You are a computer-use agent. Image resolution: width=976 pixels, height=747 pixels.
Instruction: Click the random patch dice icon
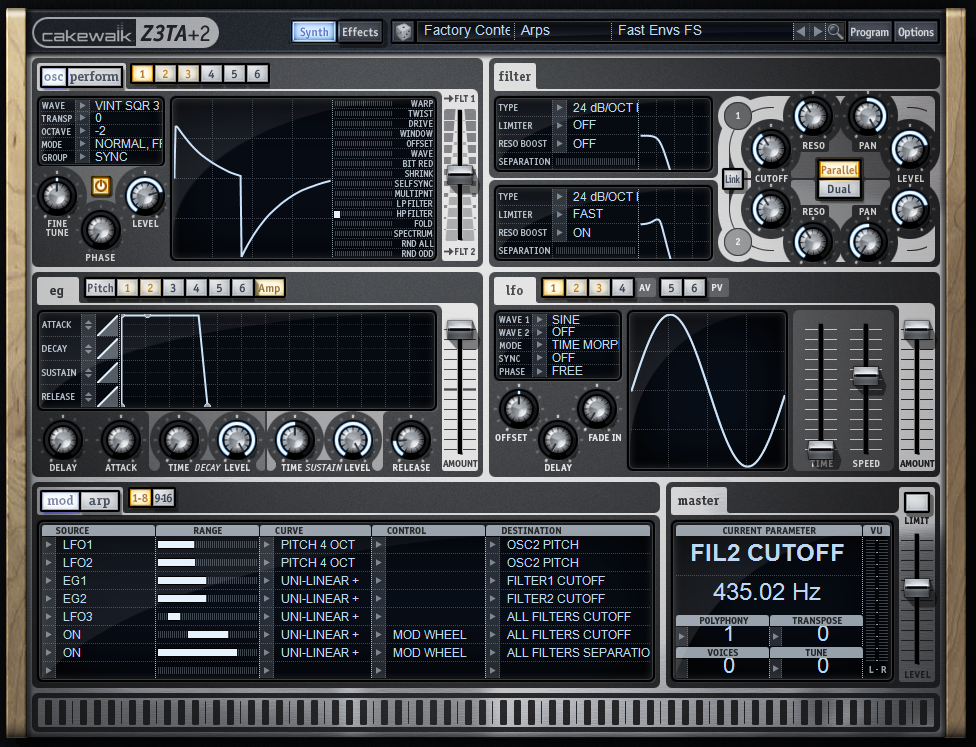(403, 32)
